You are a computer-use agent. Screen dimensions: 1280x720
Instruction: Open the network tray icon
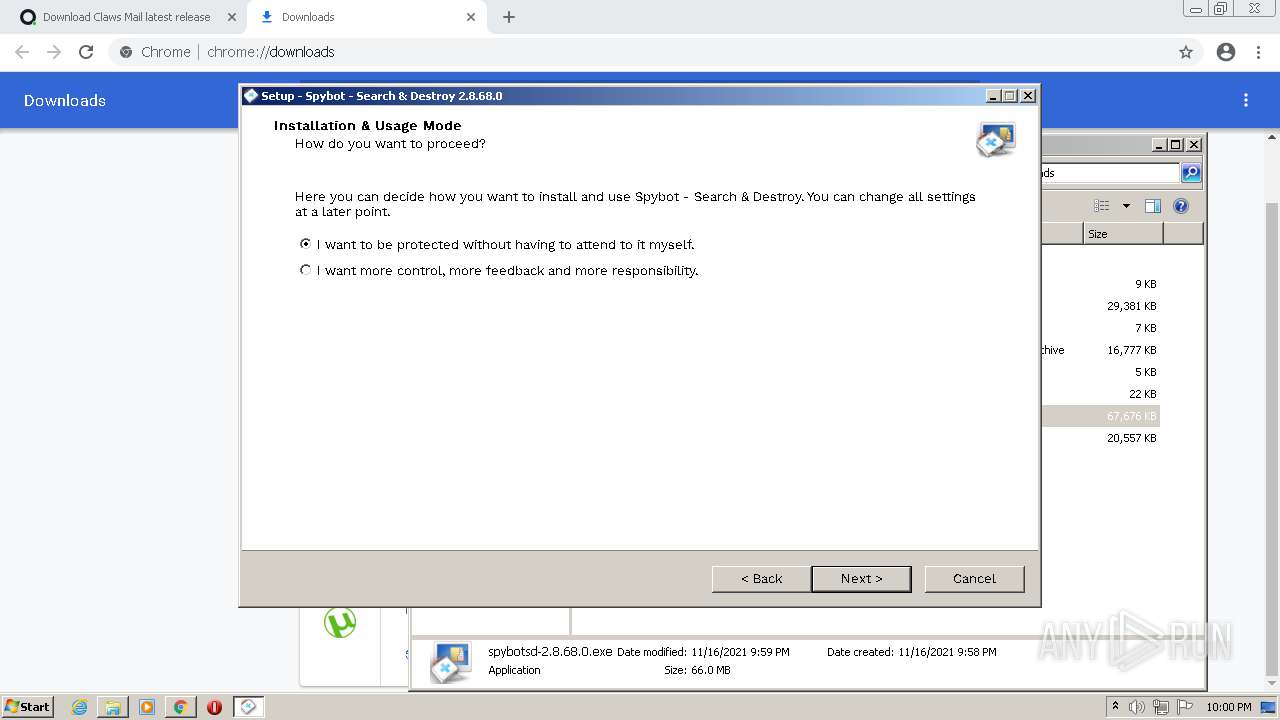tap(1161, 707)
